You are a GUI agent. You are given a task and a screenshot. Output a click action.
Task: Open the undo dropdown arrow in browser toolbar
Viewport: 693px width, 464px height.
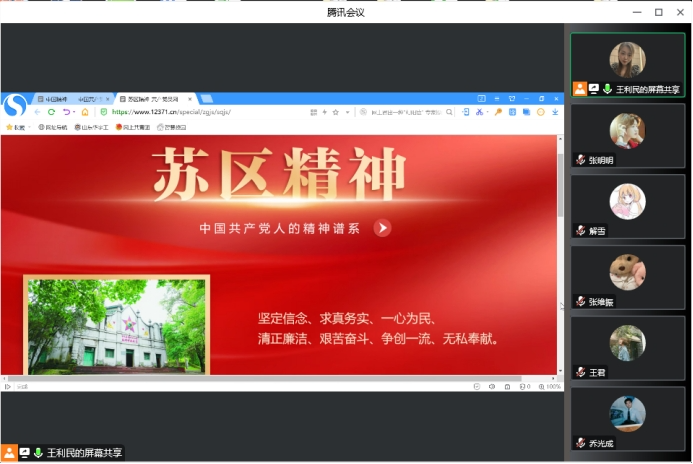point(73,112)
